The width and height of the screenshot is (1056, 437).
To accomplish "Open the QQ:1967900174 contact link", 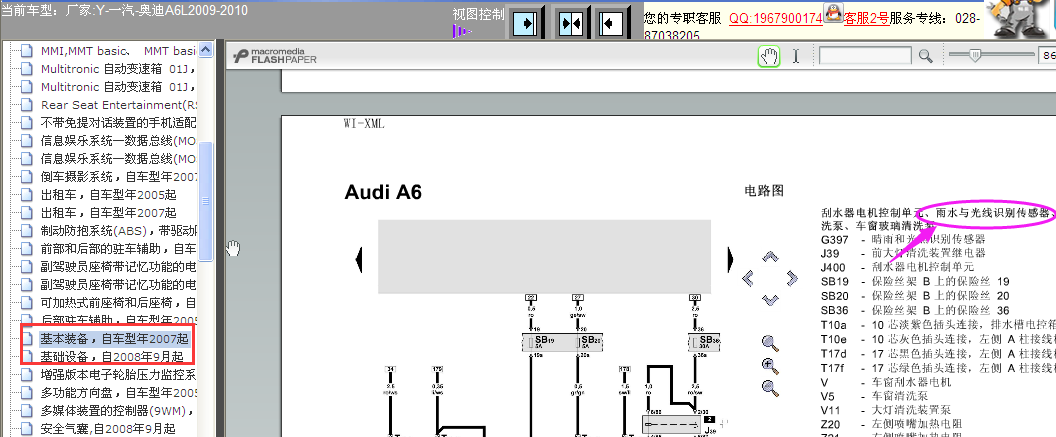I will [776, 18].
